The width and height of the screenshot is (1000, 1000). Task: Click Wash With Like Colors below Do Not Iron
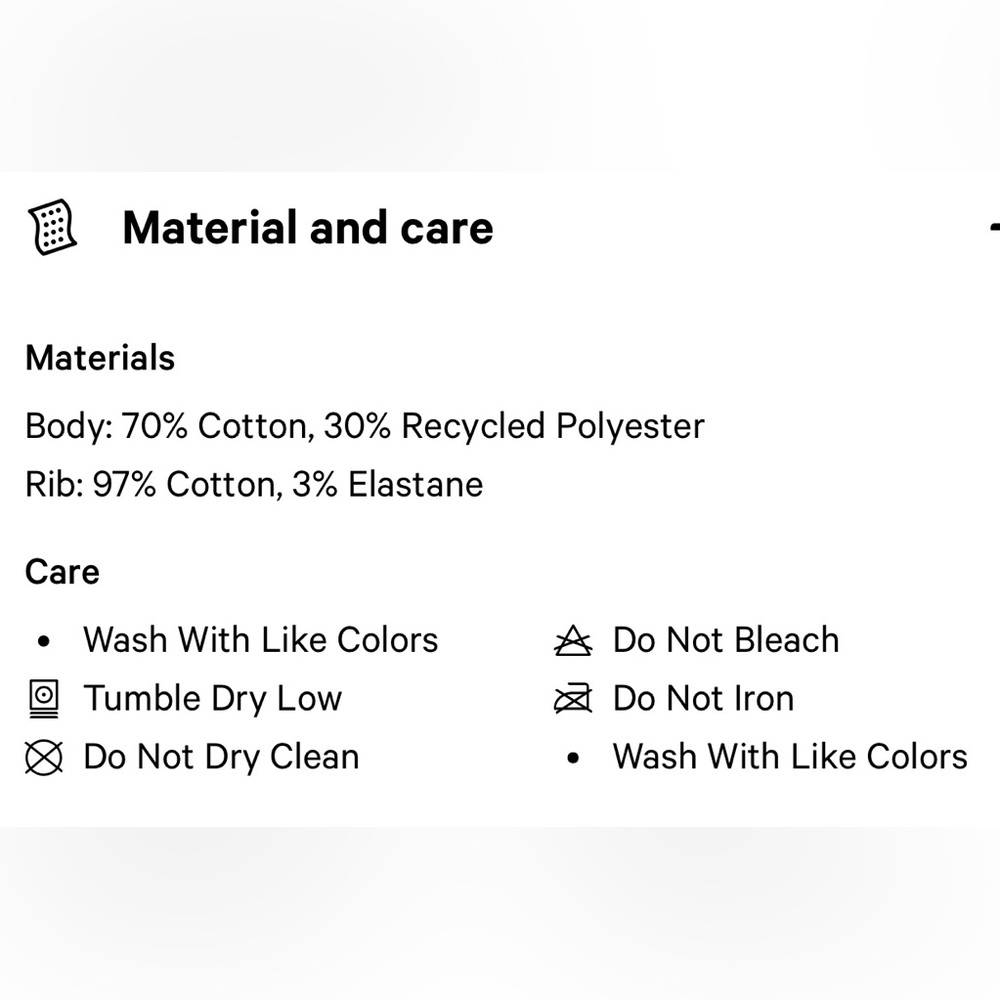(x=790, y=757)
